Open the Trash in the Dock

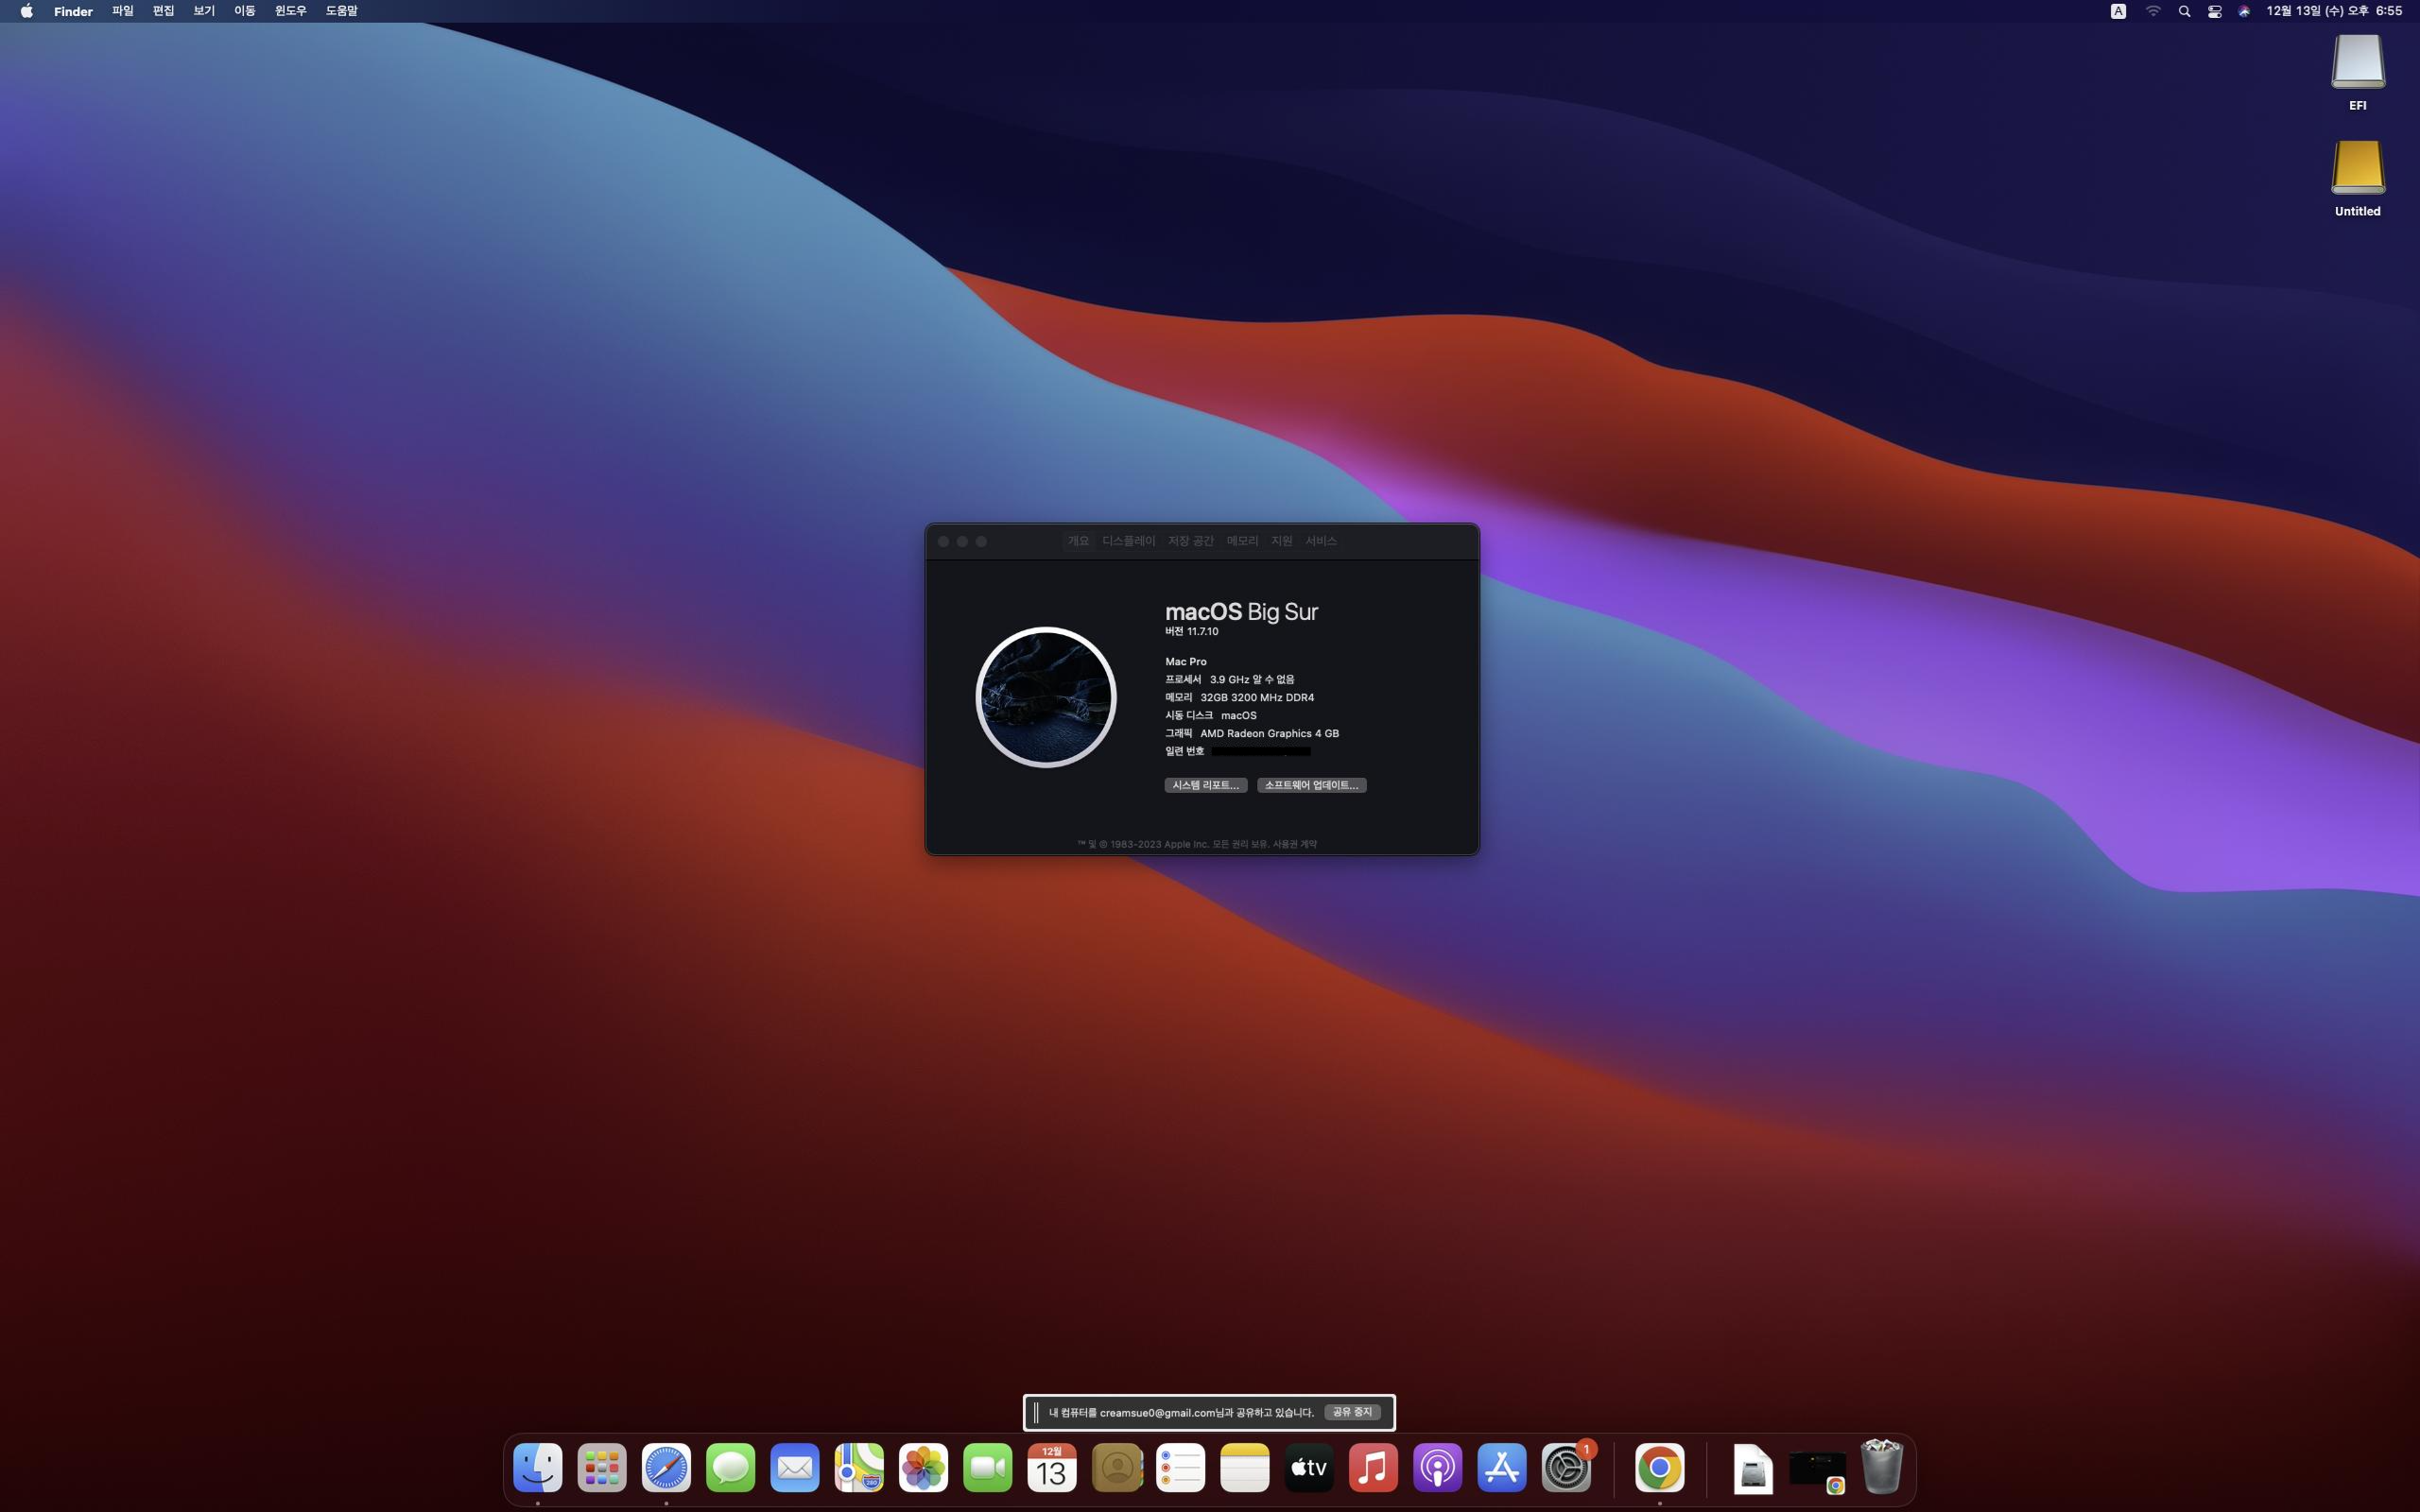click(1881, 1468)
